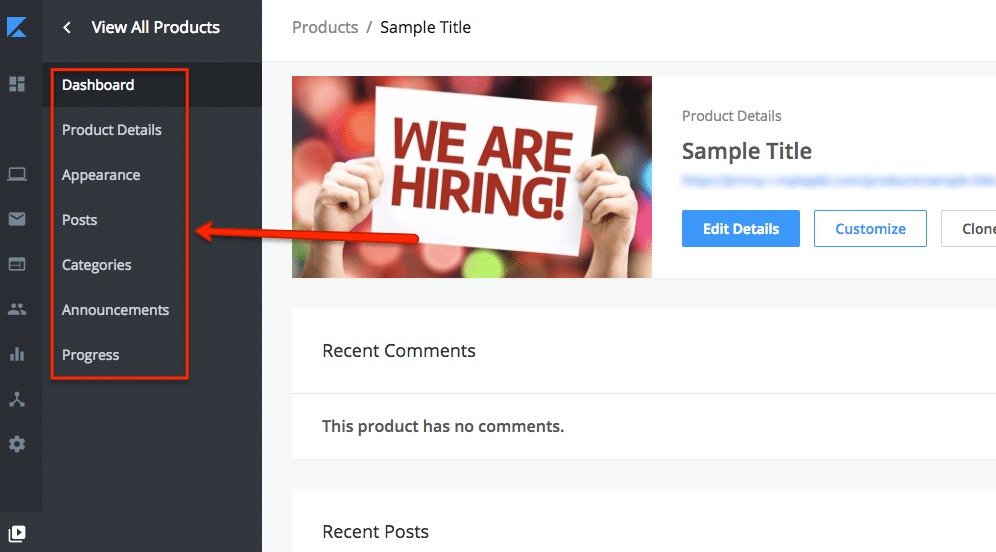Click the We Are Hiring product thumbnail

[x=472, y=177]
